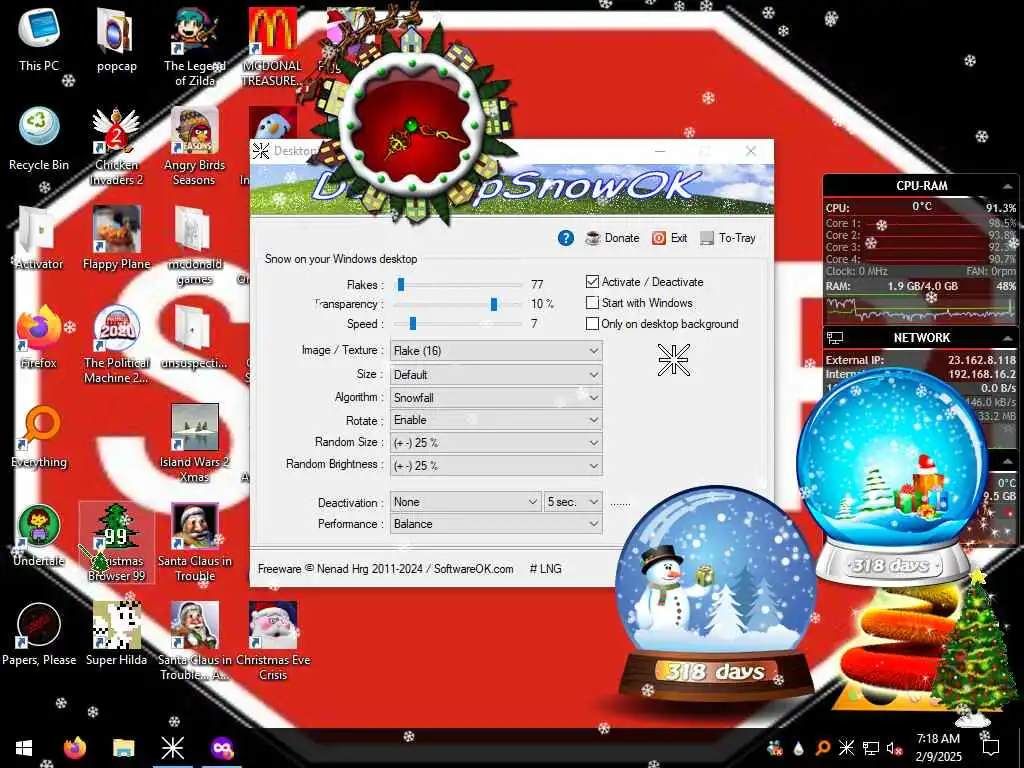Select the Chicken Invaders 2 shortcut
Image resolution: width=1024 pixels, height=768 pixels.
[116, 146]
